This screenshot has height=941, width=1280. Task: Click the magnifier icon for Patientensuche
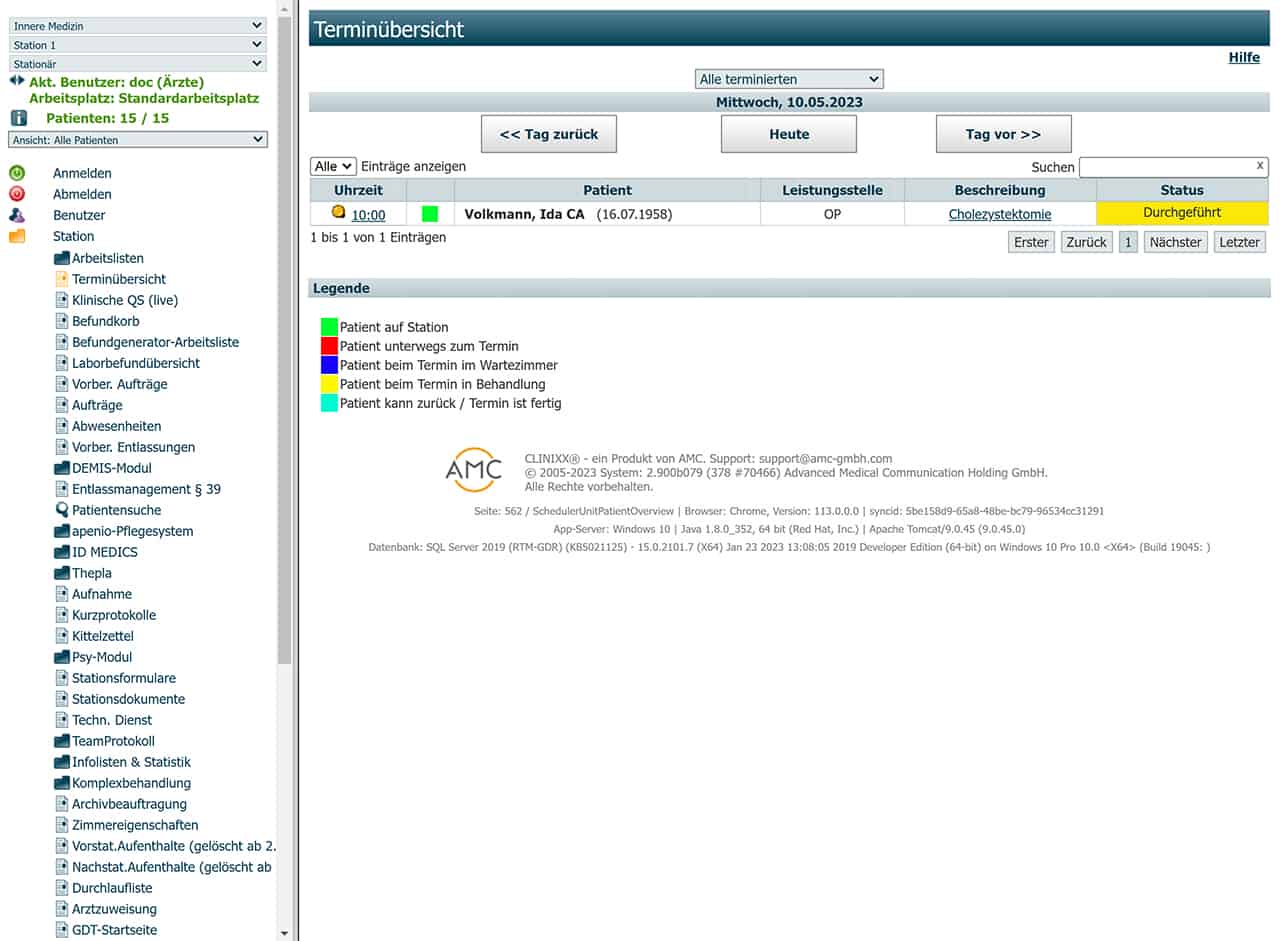coord(62,510)
